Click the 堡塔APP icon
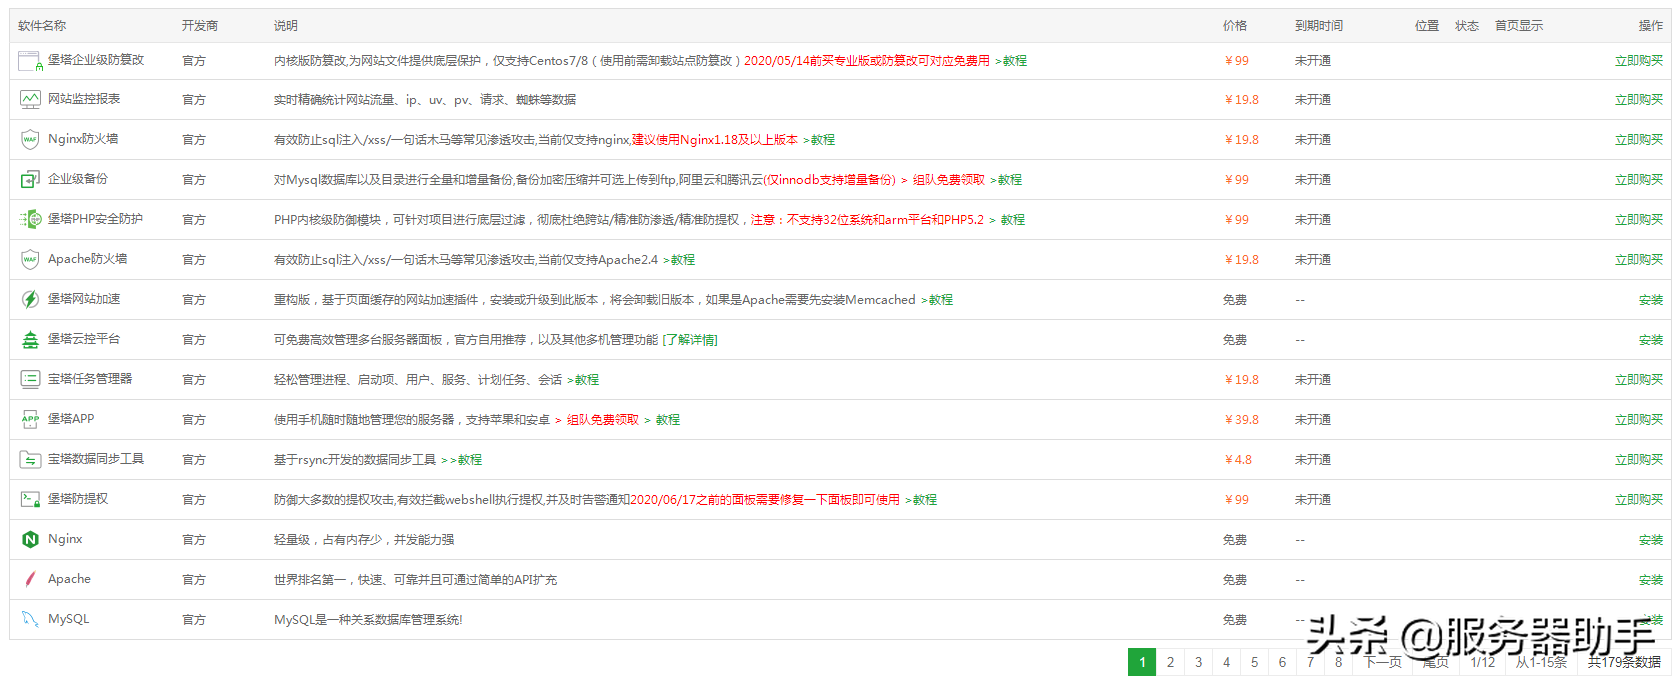 [30, 420]
